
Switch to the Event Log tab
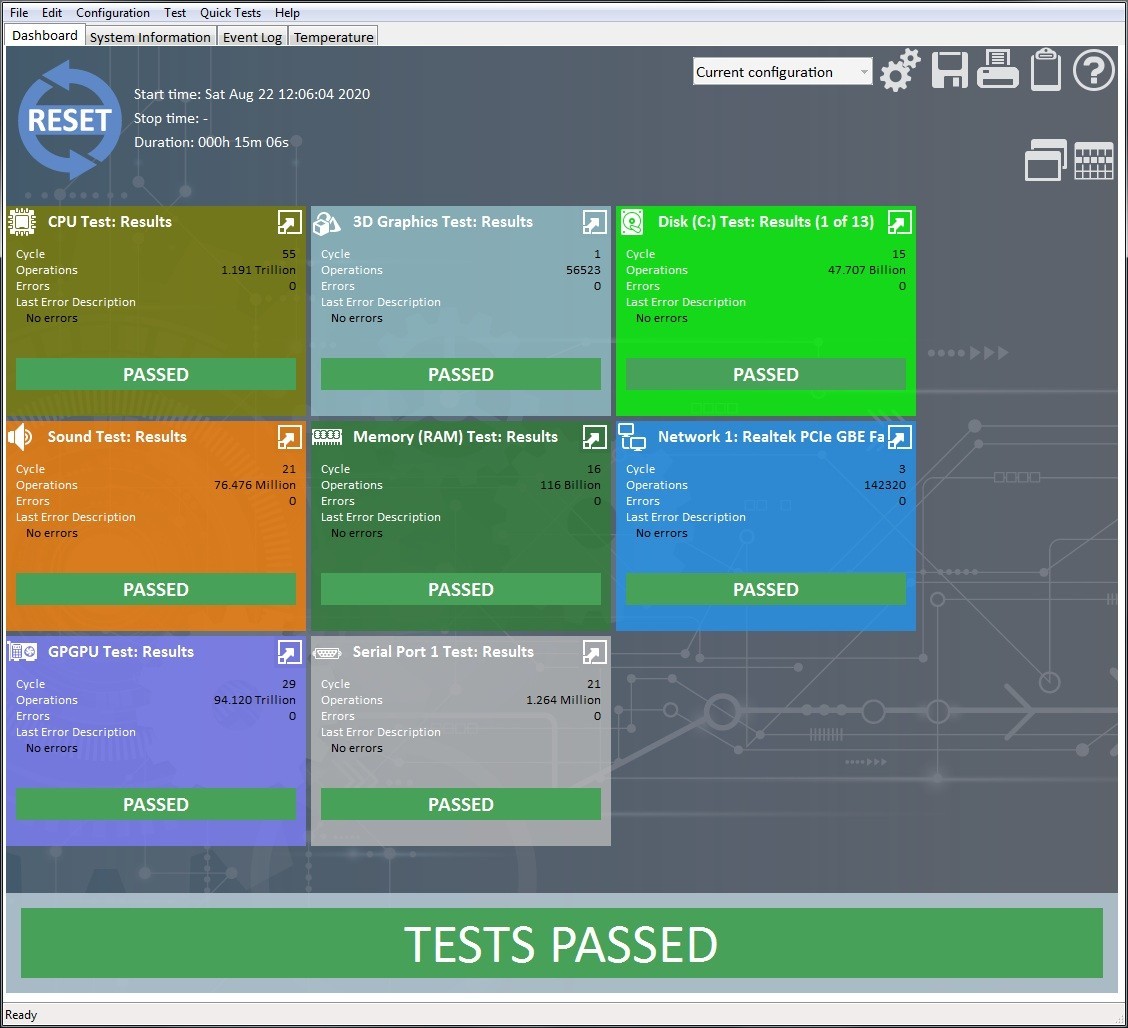click(252, 37)
